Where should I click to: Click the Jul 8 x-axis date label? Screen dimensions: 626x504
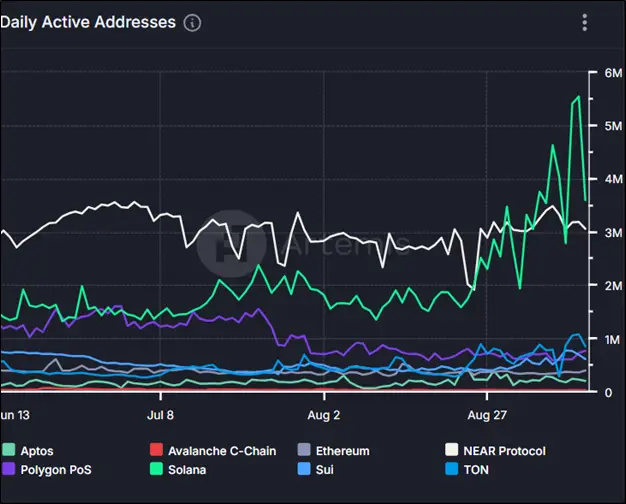[x=160, y=413]
